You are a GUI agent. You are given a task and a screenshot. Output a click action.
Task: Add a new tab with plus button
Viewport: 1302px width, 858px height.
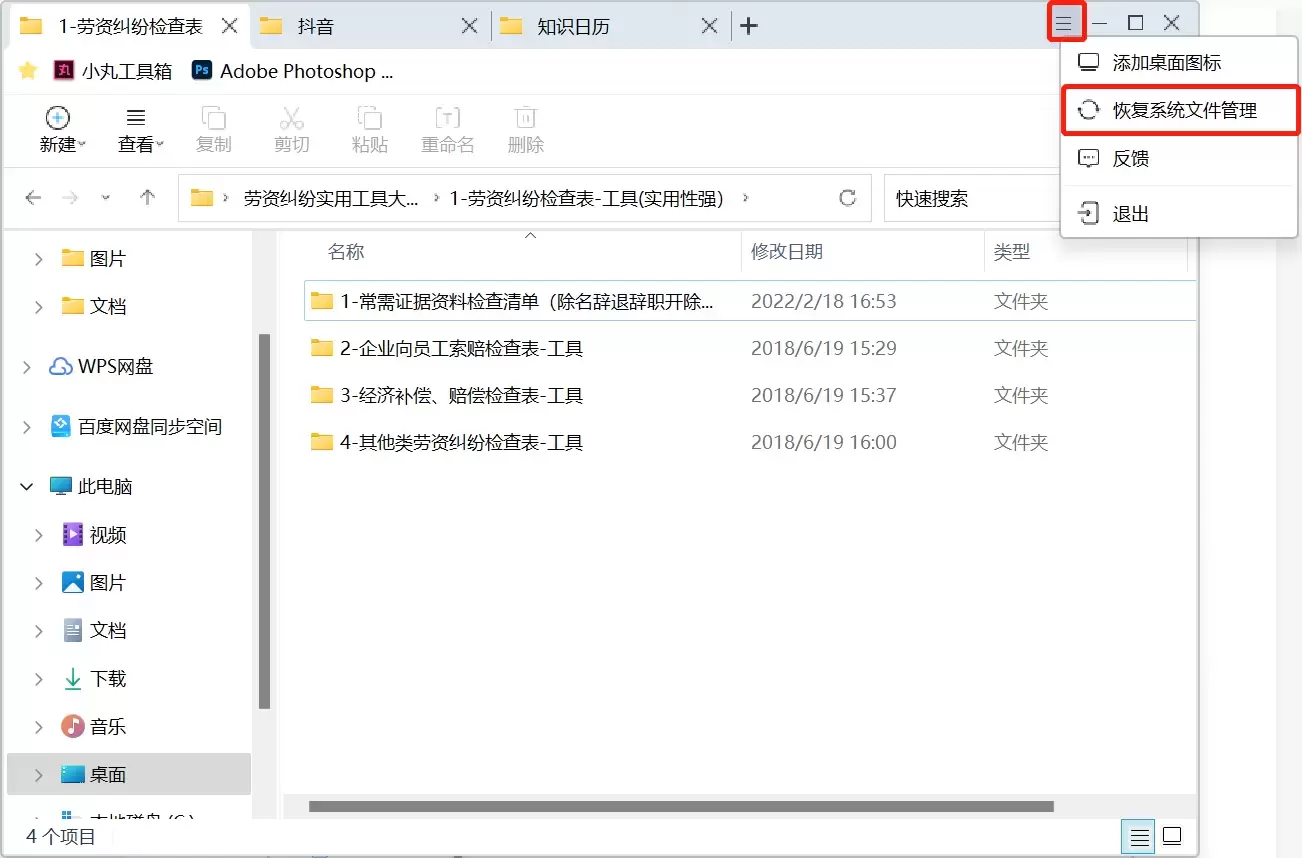748,26
